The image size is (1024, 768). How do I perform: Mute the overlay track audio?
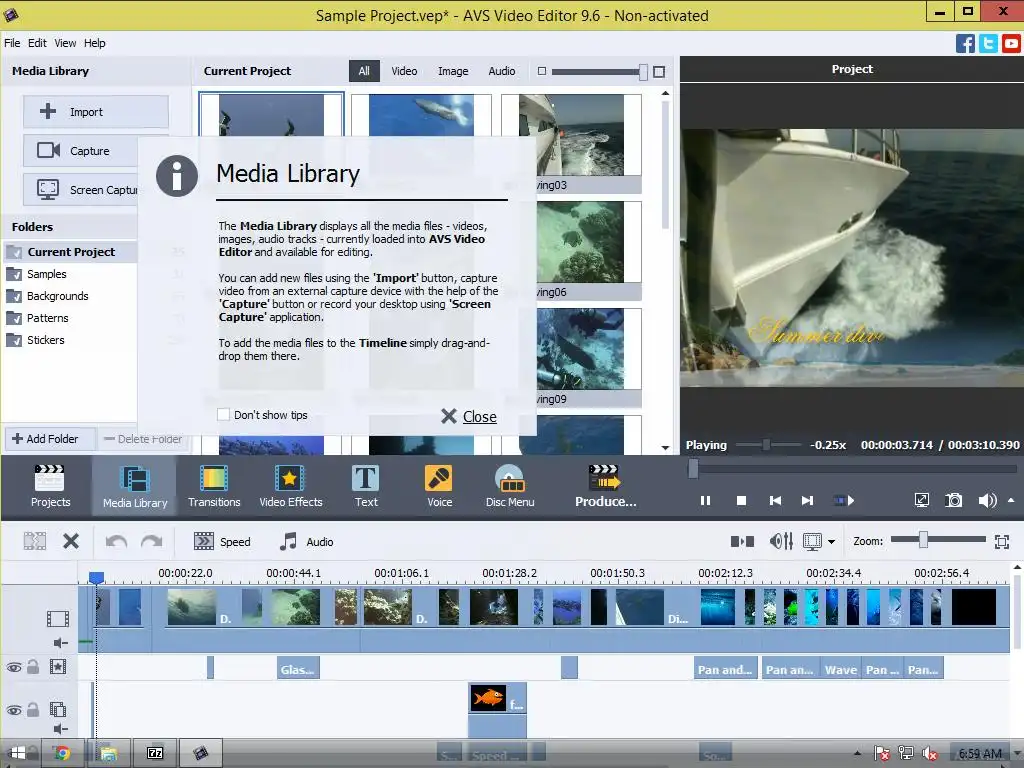click(x=61, y=728)
